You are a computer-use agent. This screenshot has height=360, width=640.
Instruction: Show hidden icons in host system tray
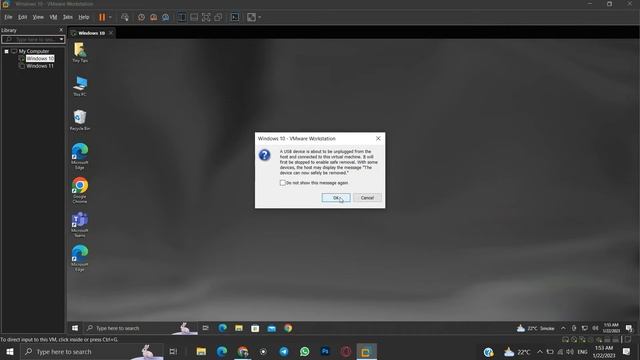tap(540, 351)
